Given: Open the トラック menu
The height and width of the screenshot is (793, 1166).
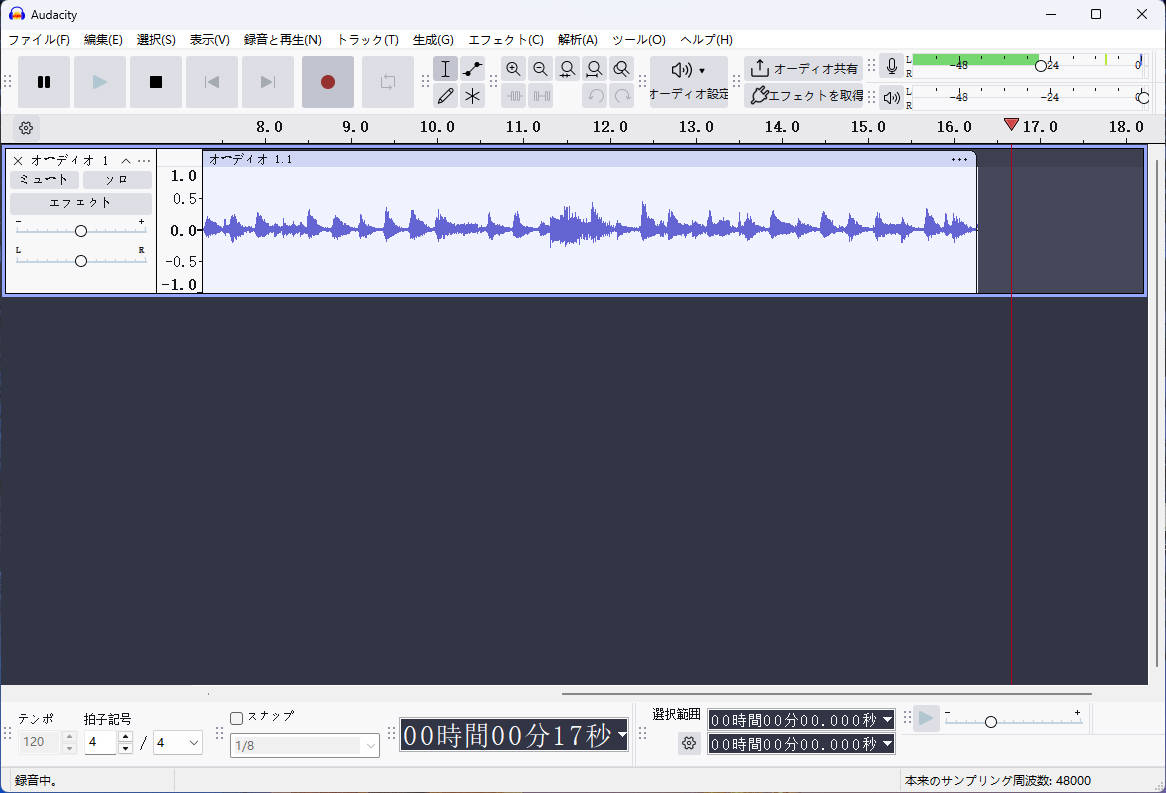Looking at the screenshot, I should tap(367, 40).
